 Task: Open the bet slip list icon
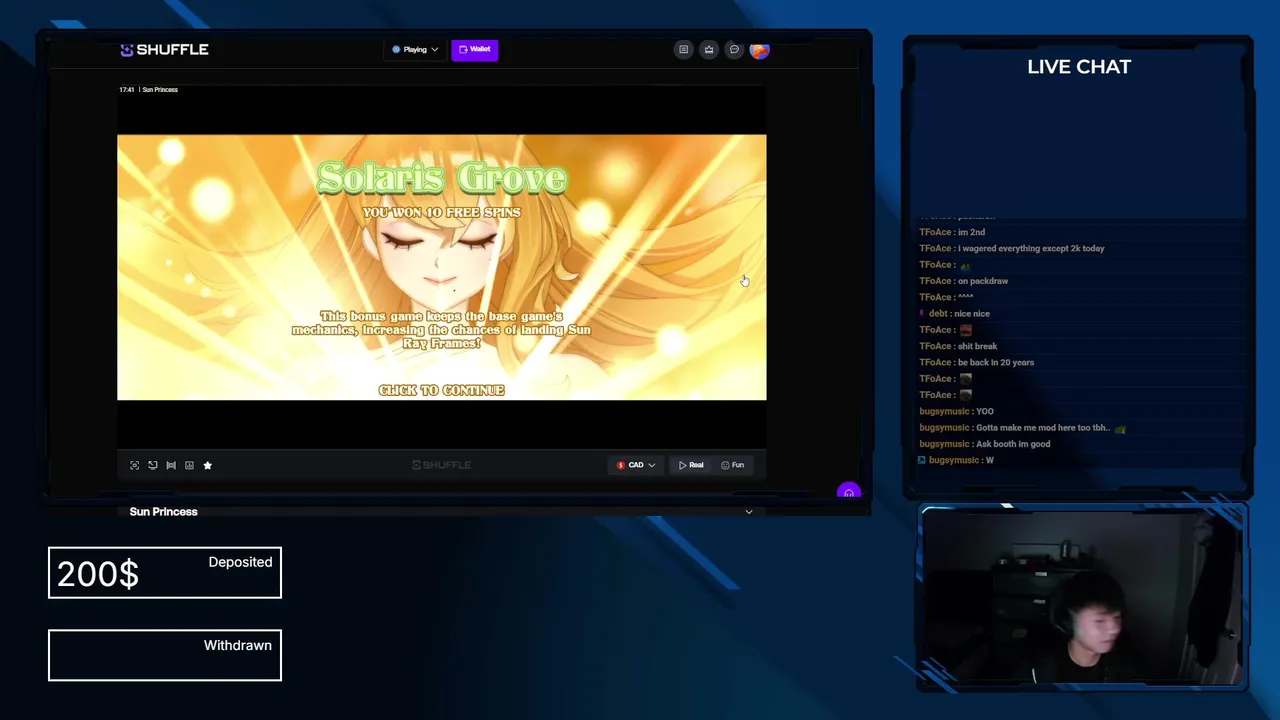click(684, 49)
